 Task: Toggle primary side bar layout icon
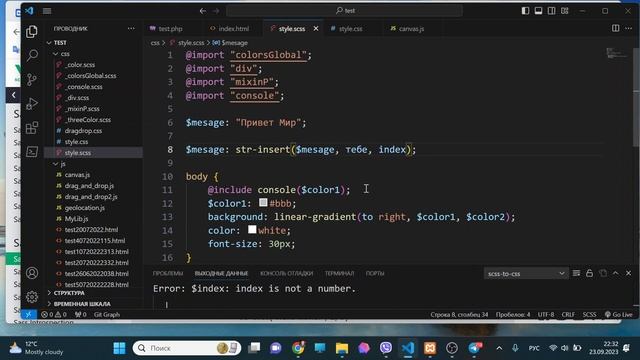525,11
